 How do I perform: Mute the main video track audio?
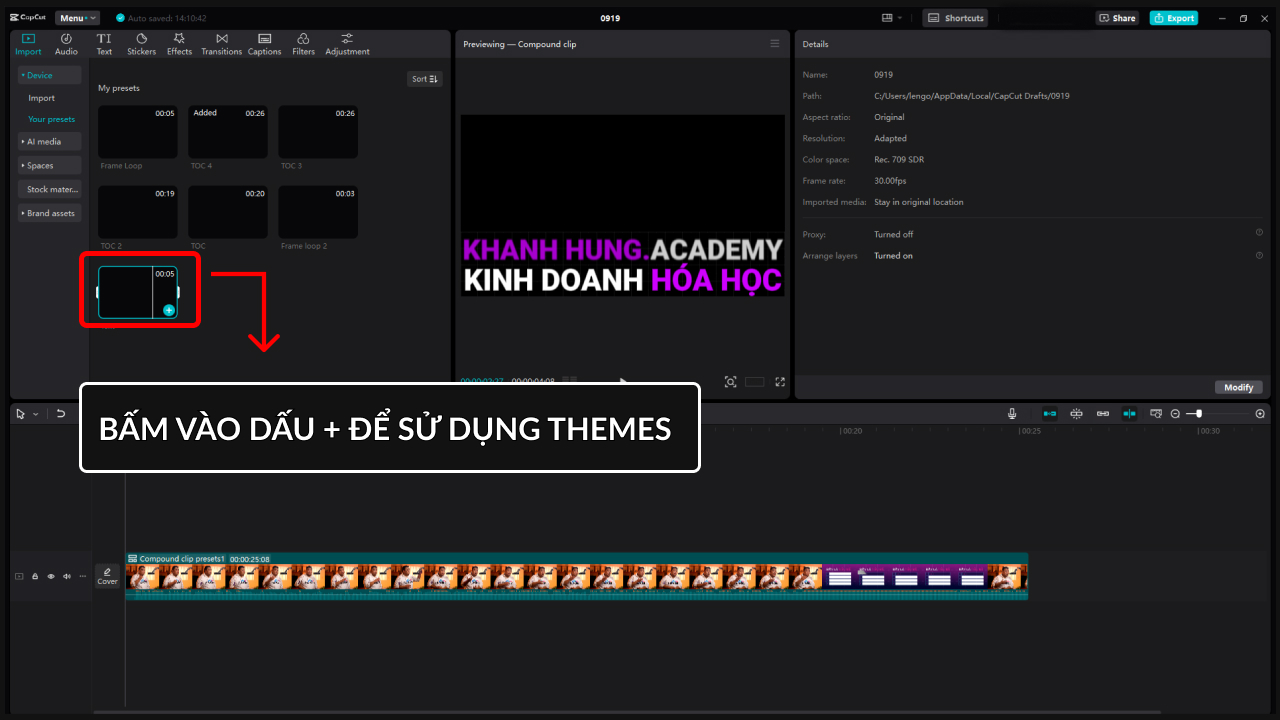pyautogui.click(x=67, y=576)
